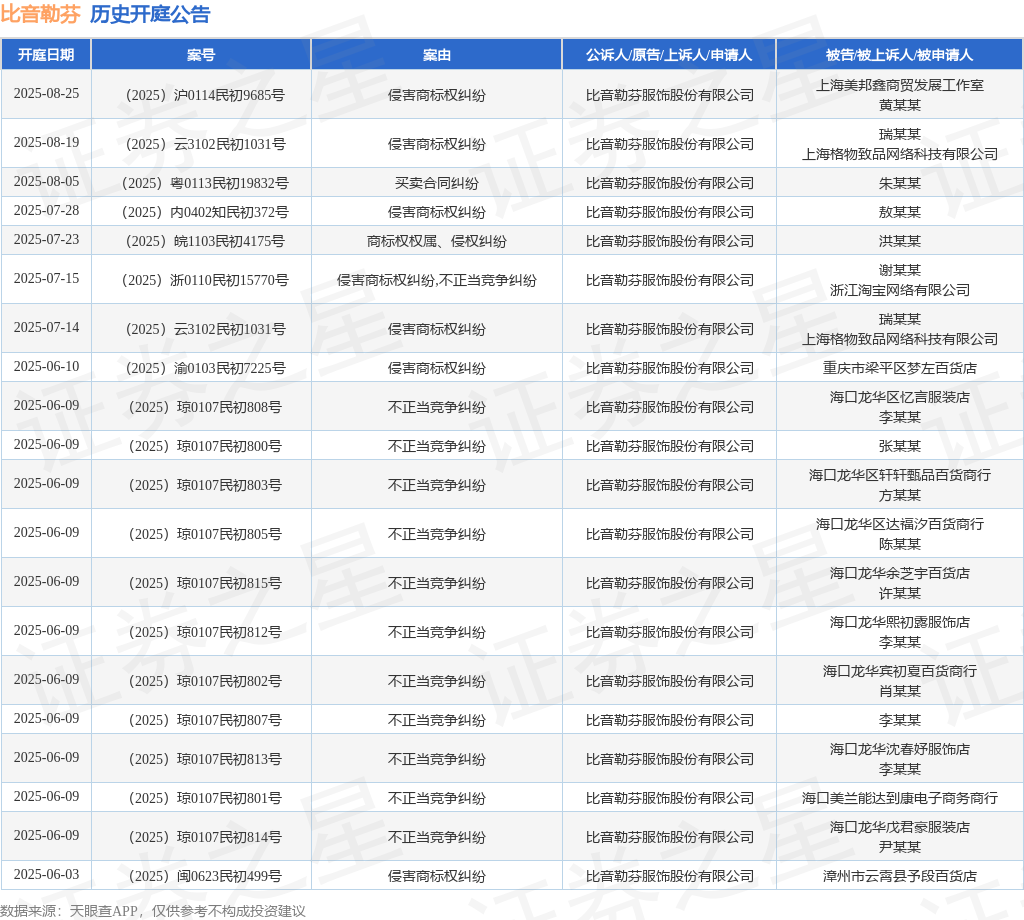Click defendant 重庆市梁平区梦左百货店
The width and height of the screenshot is (1024, 920).
click(899, 369)
